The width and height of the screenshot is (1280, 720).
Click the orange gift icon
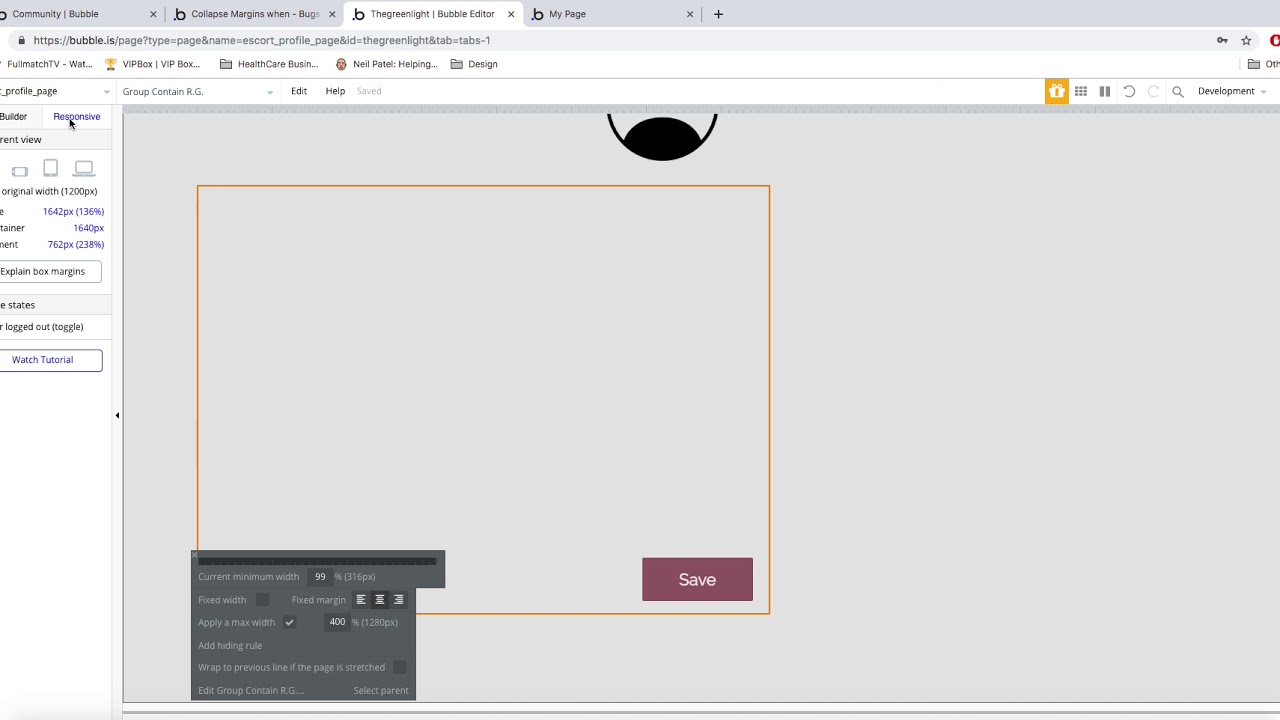click(1057, 91)
